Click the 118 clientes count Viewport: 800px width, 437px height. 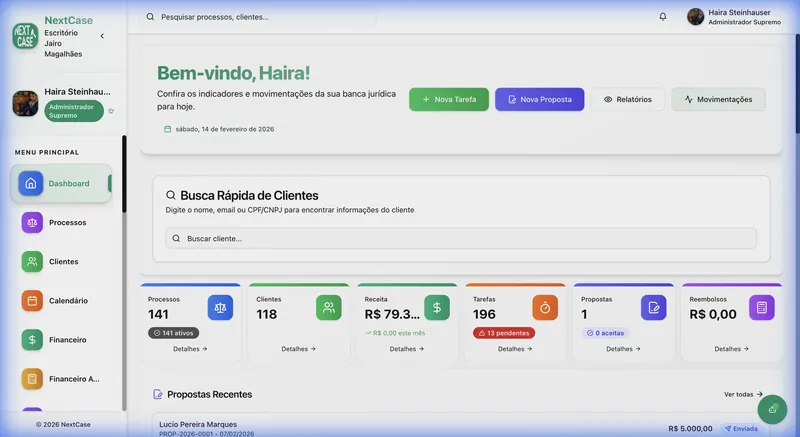(x=266, y=314)
